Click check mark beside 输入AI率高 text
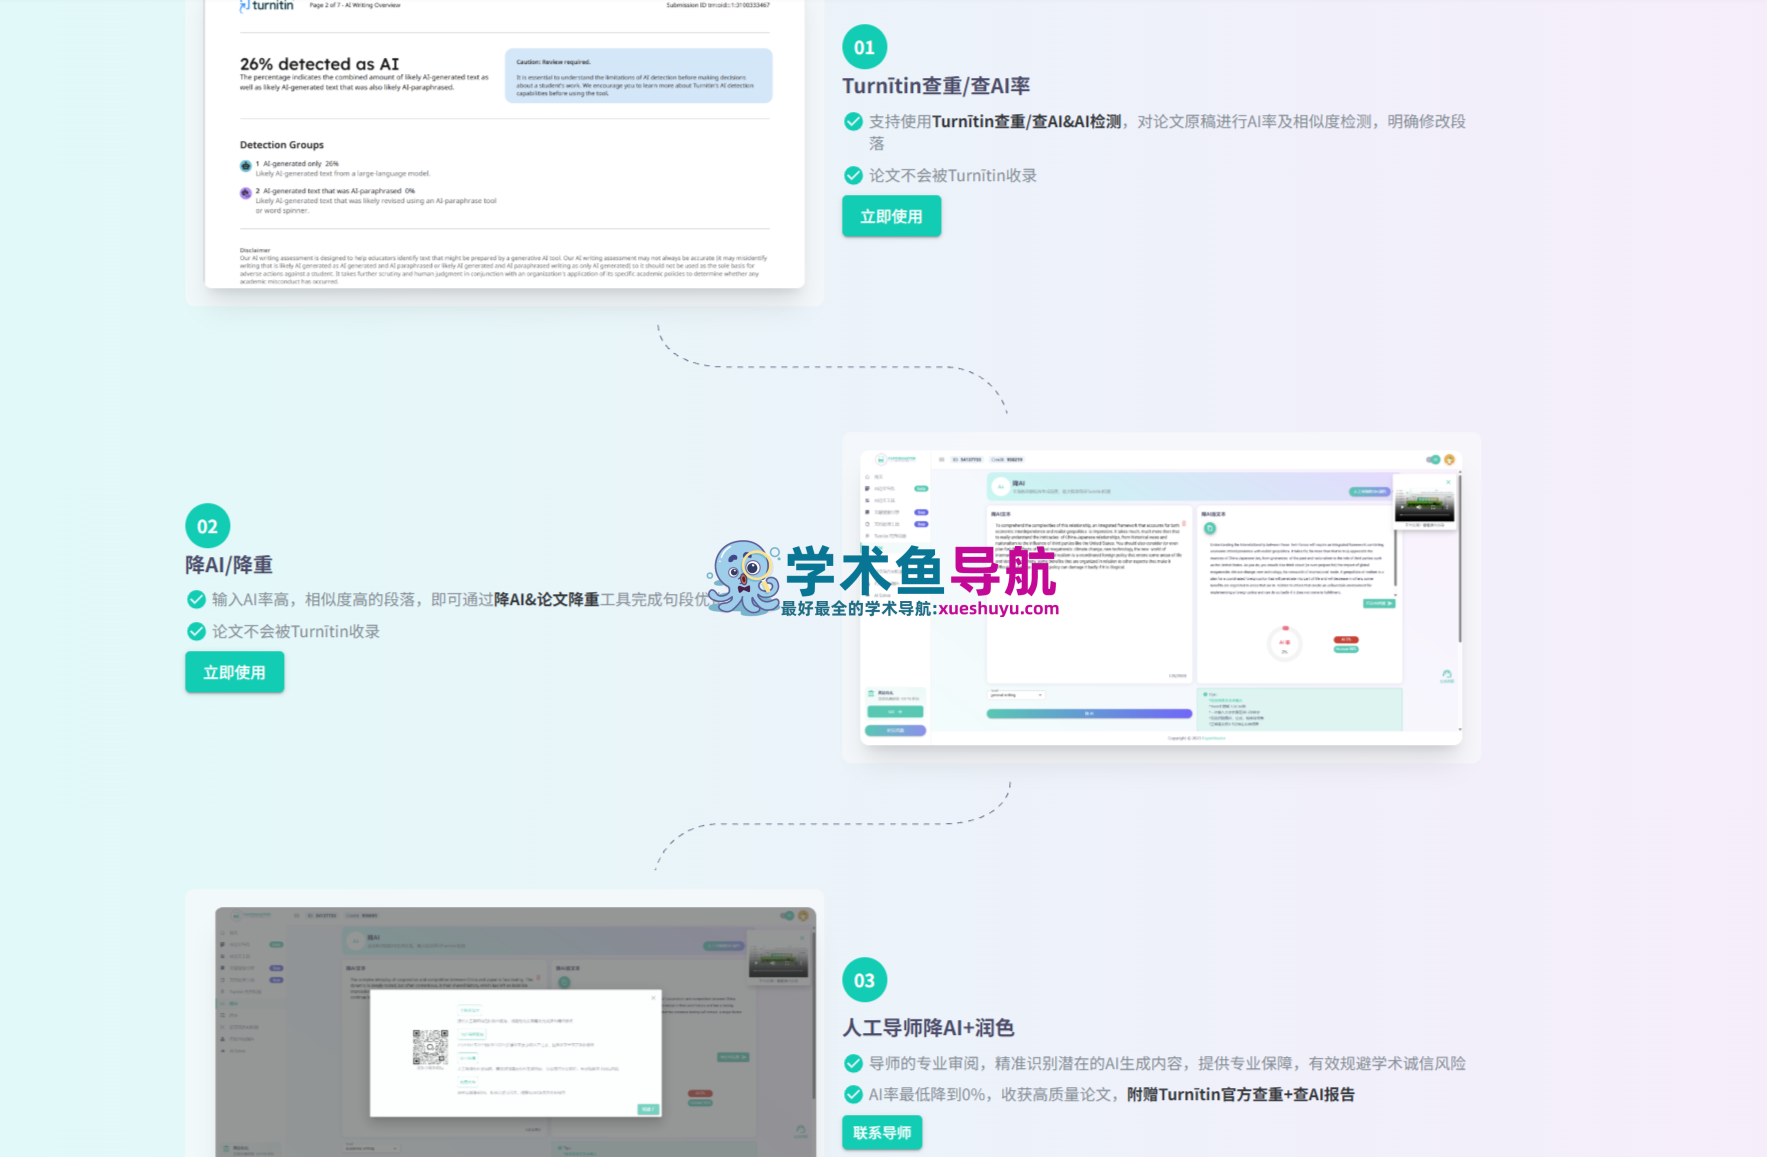 tap(196, 599)
